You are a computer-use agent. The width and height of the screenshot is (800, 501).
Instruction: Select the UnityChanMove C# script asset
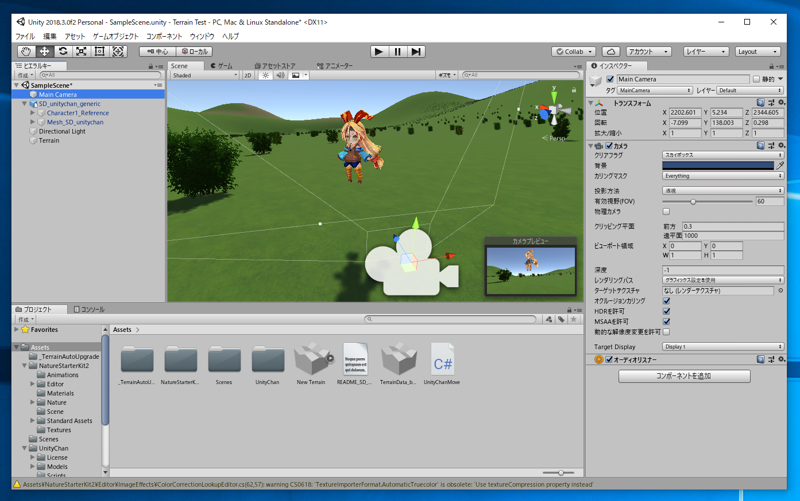[442, 364]
